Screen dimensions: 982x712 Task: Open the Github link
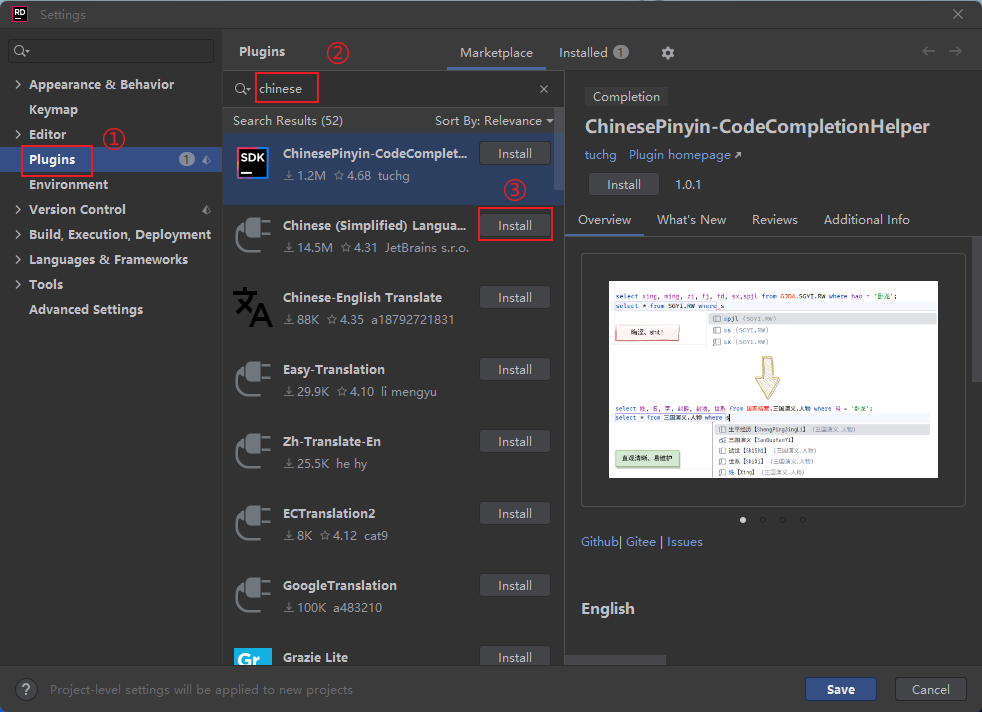pyautogui.click(x=599, y=542)
